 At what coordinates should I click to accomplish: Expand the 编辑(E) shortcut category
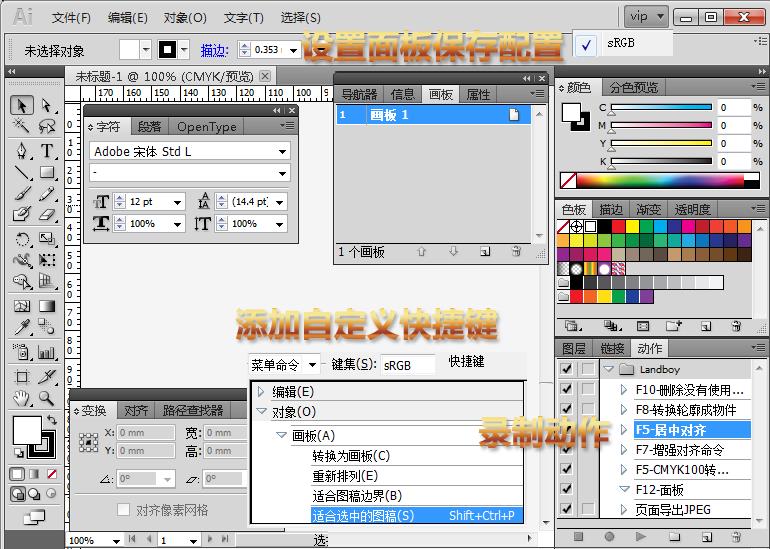coord(261,391)
